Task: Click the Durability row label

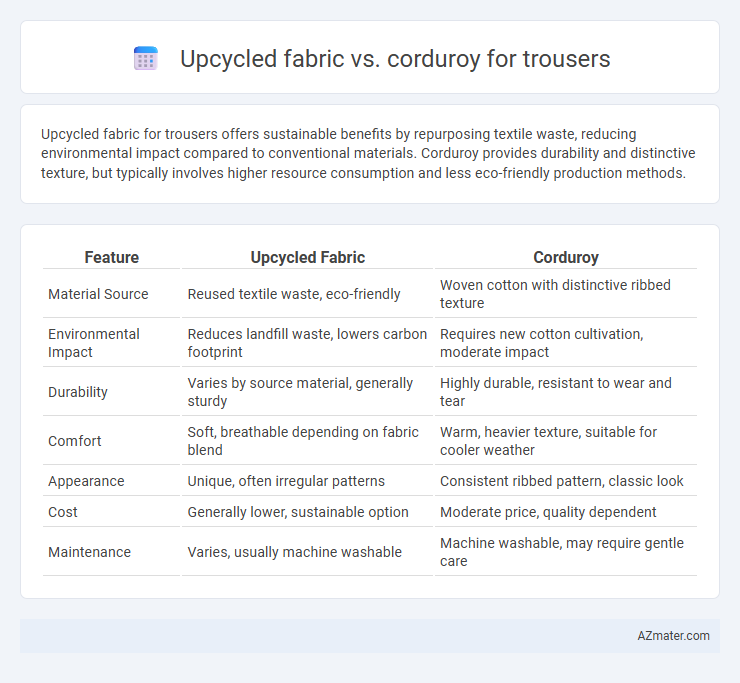Action: (78, 392)
